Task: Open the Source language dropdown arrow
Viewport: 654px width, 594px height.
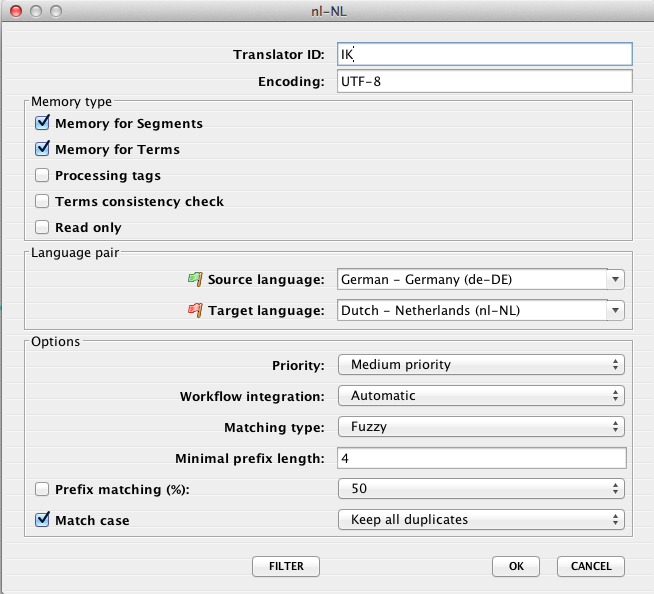Action: (616, 279)
